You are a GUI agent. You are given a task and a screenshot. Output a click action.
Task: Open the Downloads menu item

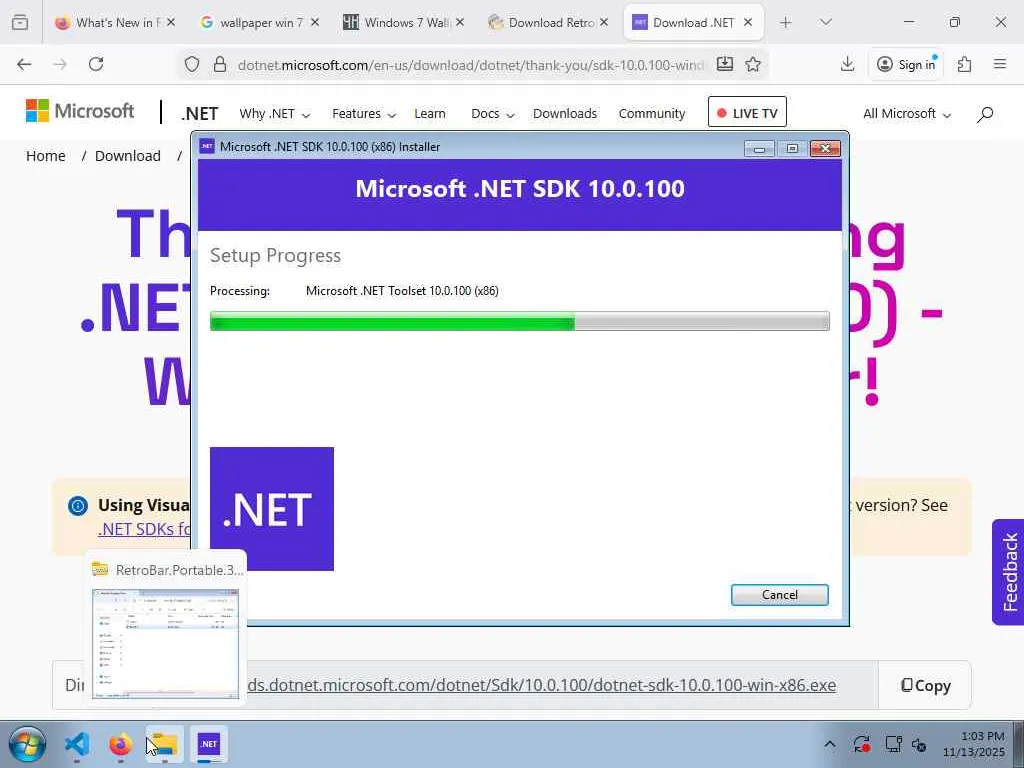(565, 114)
